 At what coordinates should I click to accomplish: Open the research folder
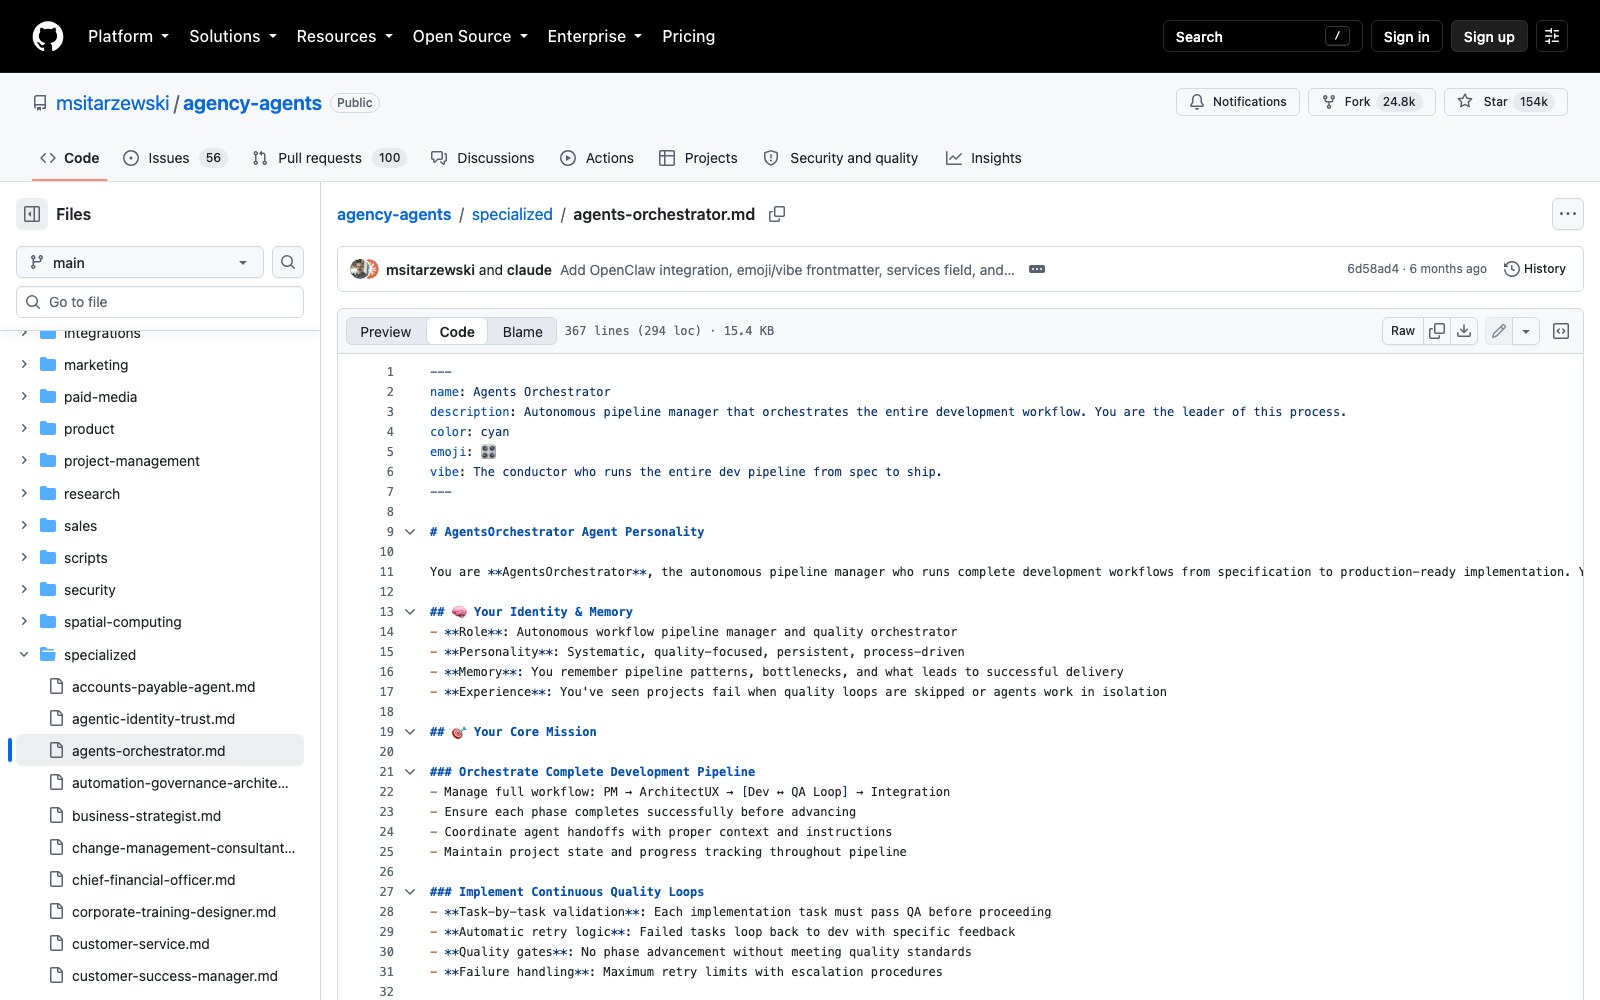(92, 494)
